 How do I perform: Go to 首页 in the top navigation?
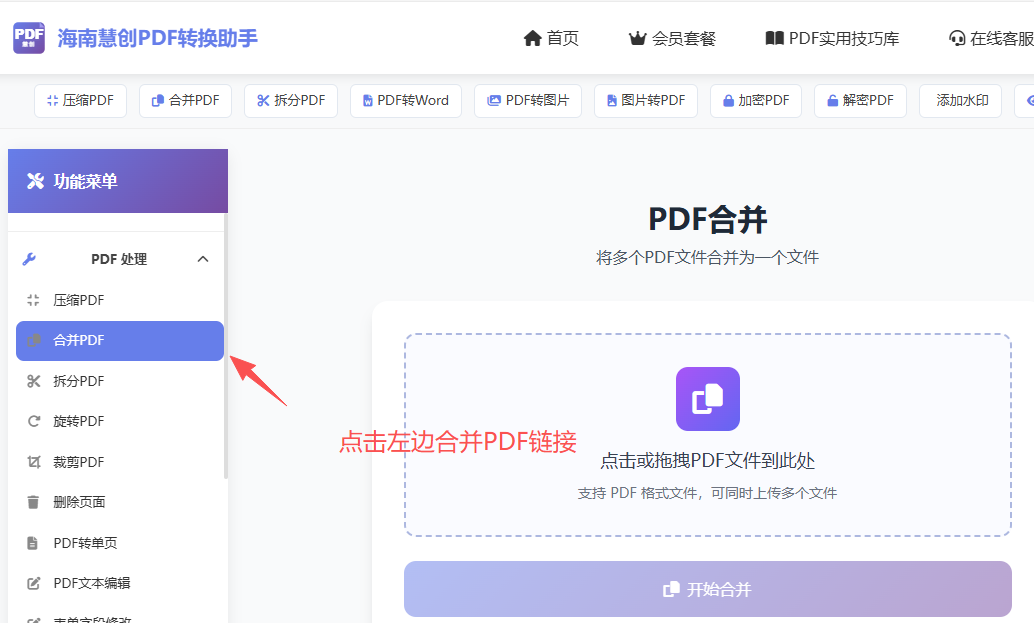(x=563, y=38)
